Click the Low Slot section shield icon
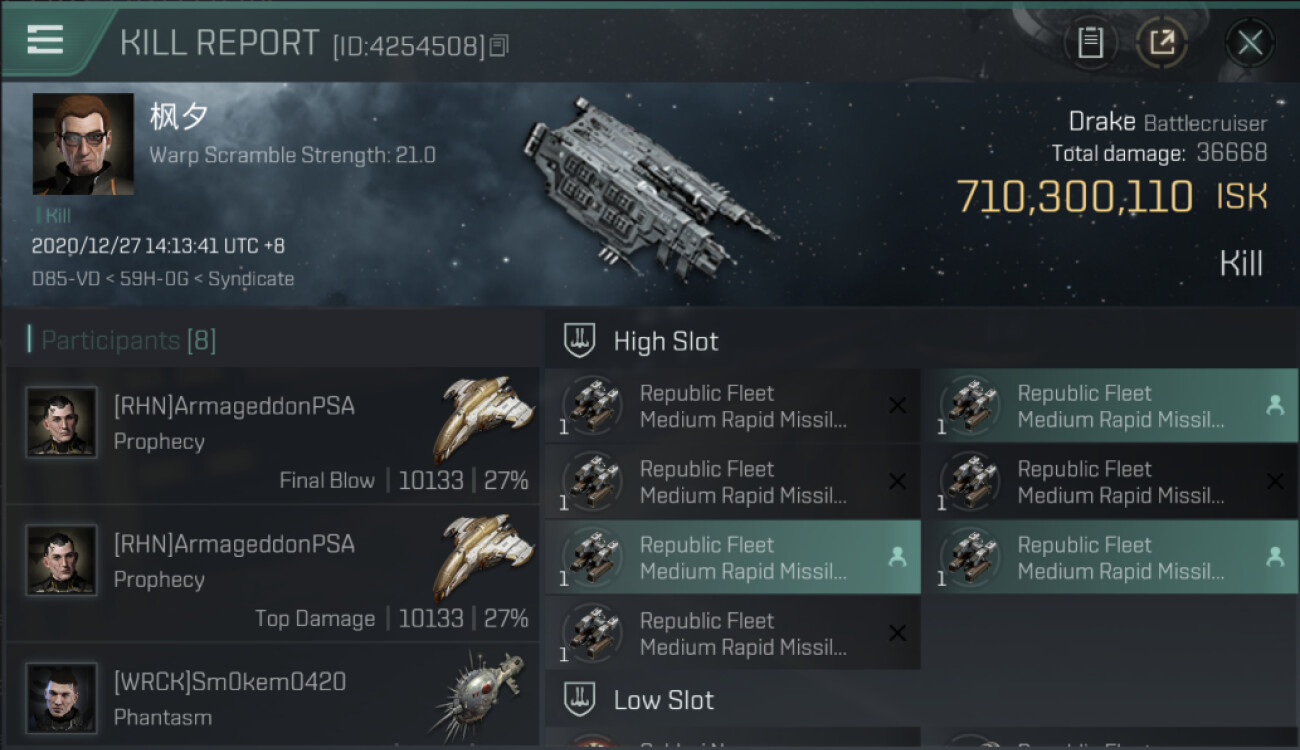This screenshot has width=1300, height=750. 580,699
